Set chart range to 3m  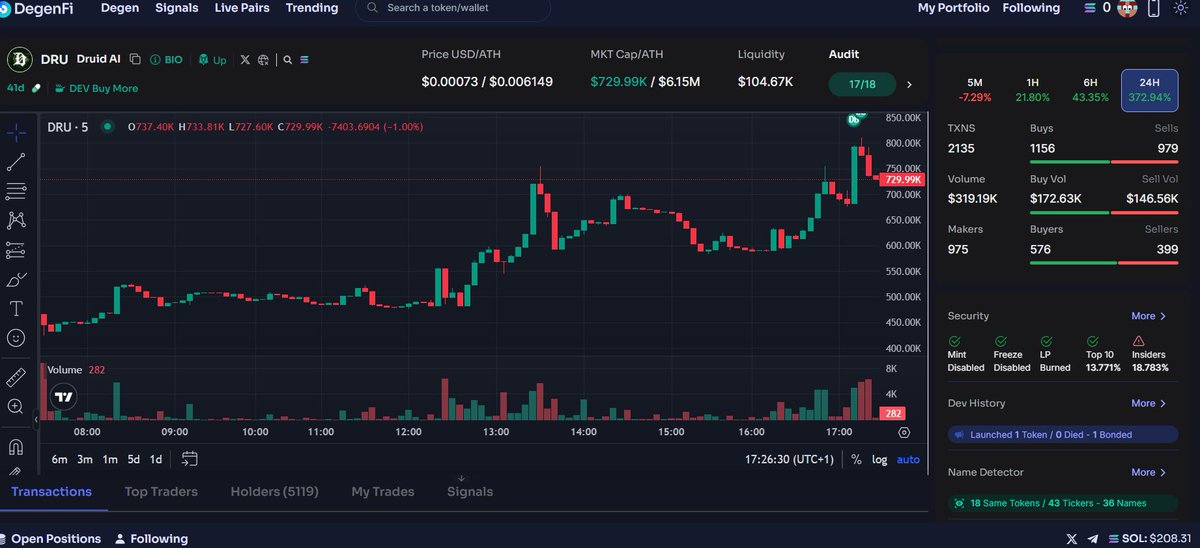click(x=85, y=459)
